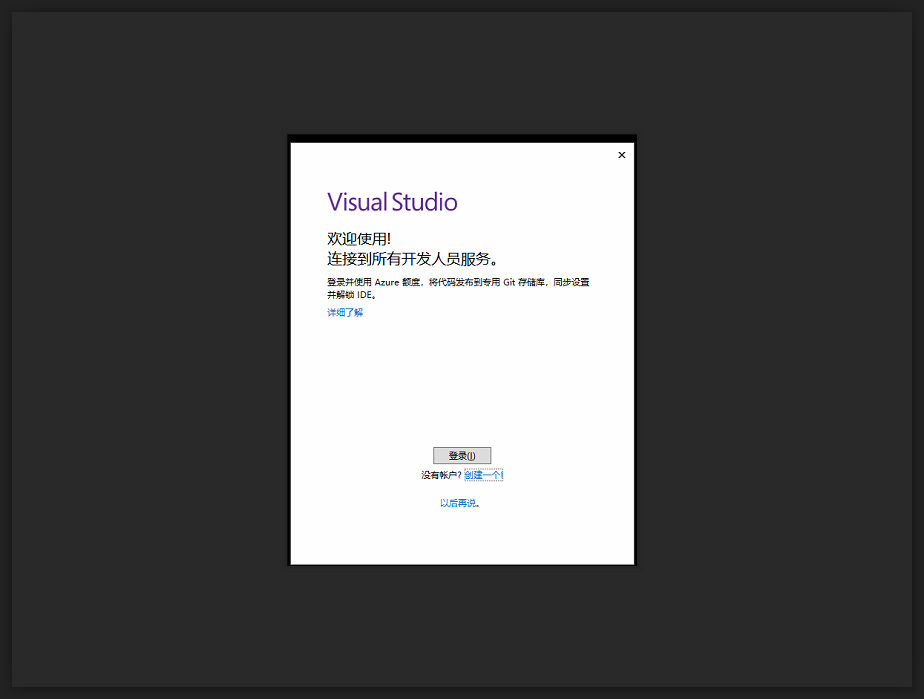
Task: Close the Visual Studio welcome dialog
Action: [x=621, y=155]
